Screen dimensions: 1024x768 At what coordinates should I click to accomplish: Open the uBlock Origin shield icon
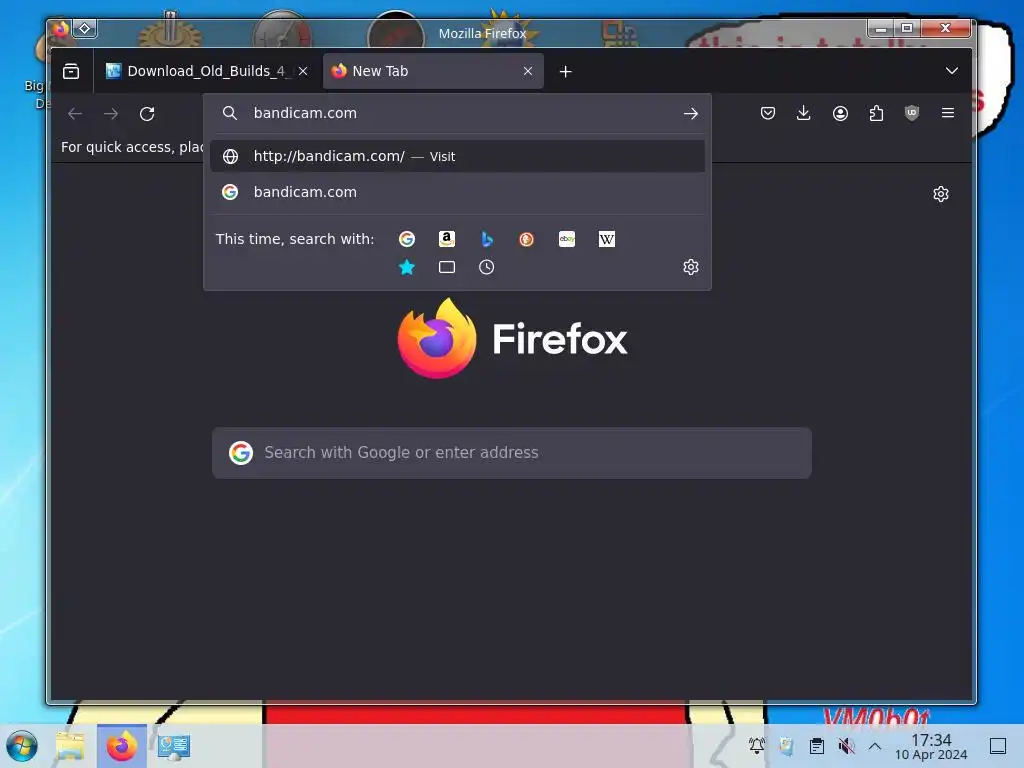912,114
